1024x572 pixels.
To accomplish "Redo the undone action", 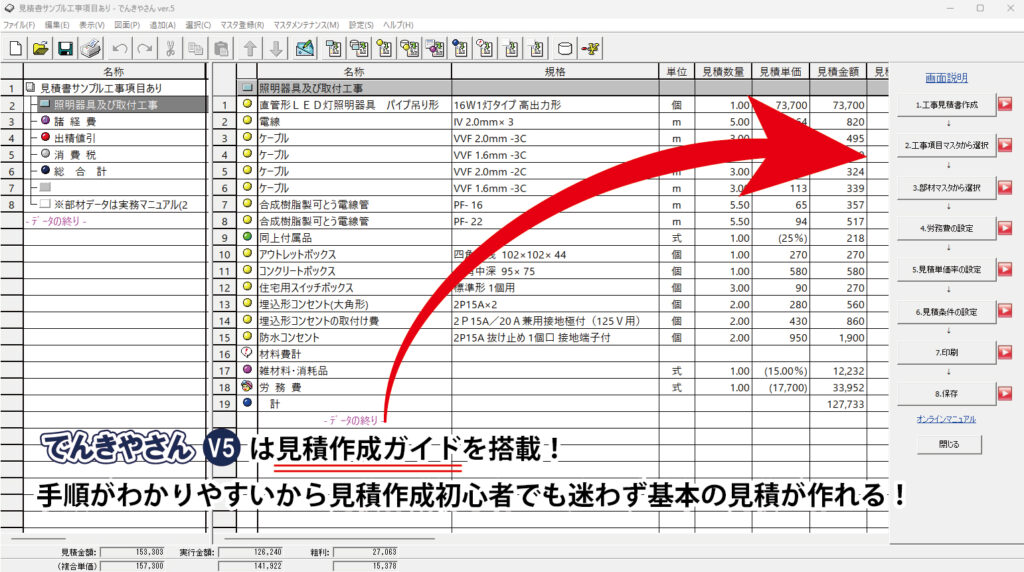I will pyautogui.click(x=145, y=48).
